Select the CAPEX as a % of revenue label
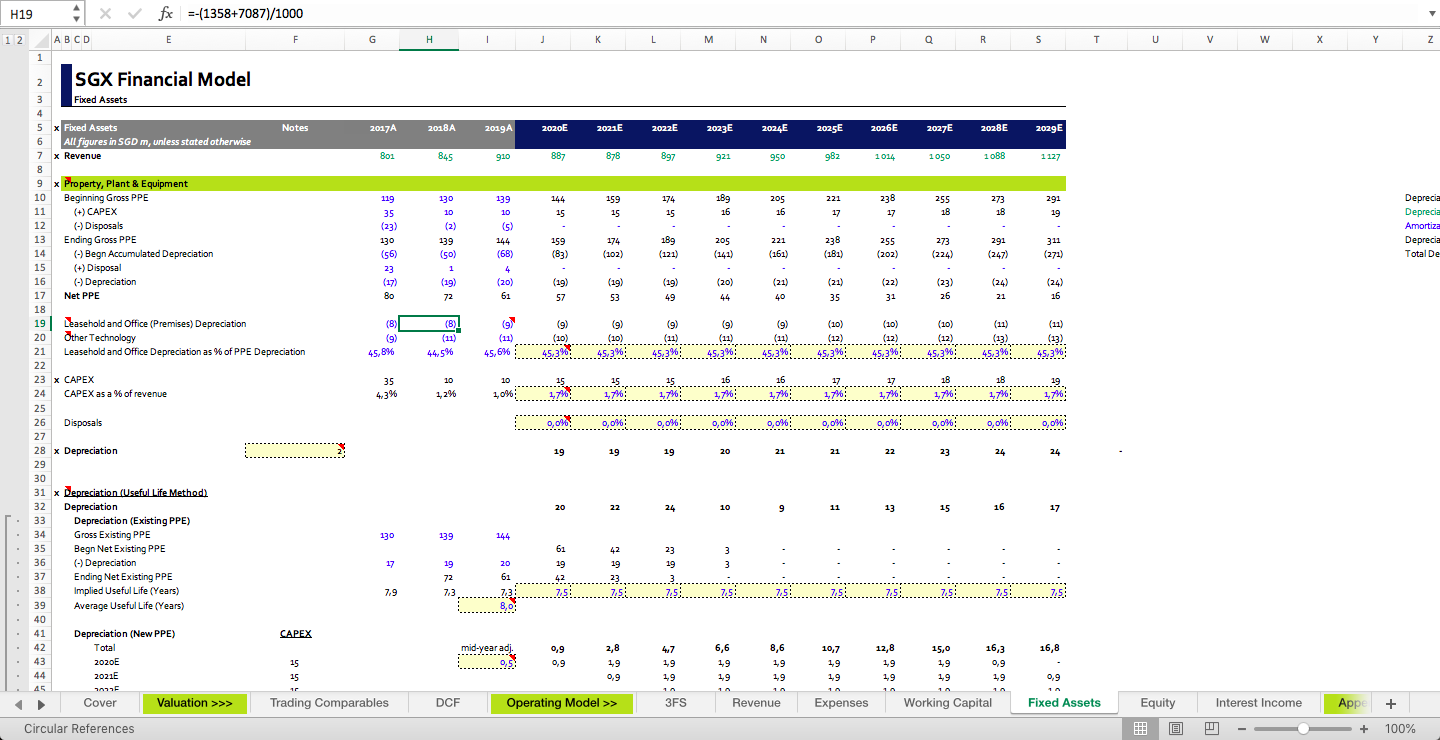 [115, 394]
